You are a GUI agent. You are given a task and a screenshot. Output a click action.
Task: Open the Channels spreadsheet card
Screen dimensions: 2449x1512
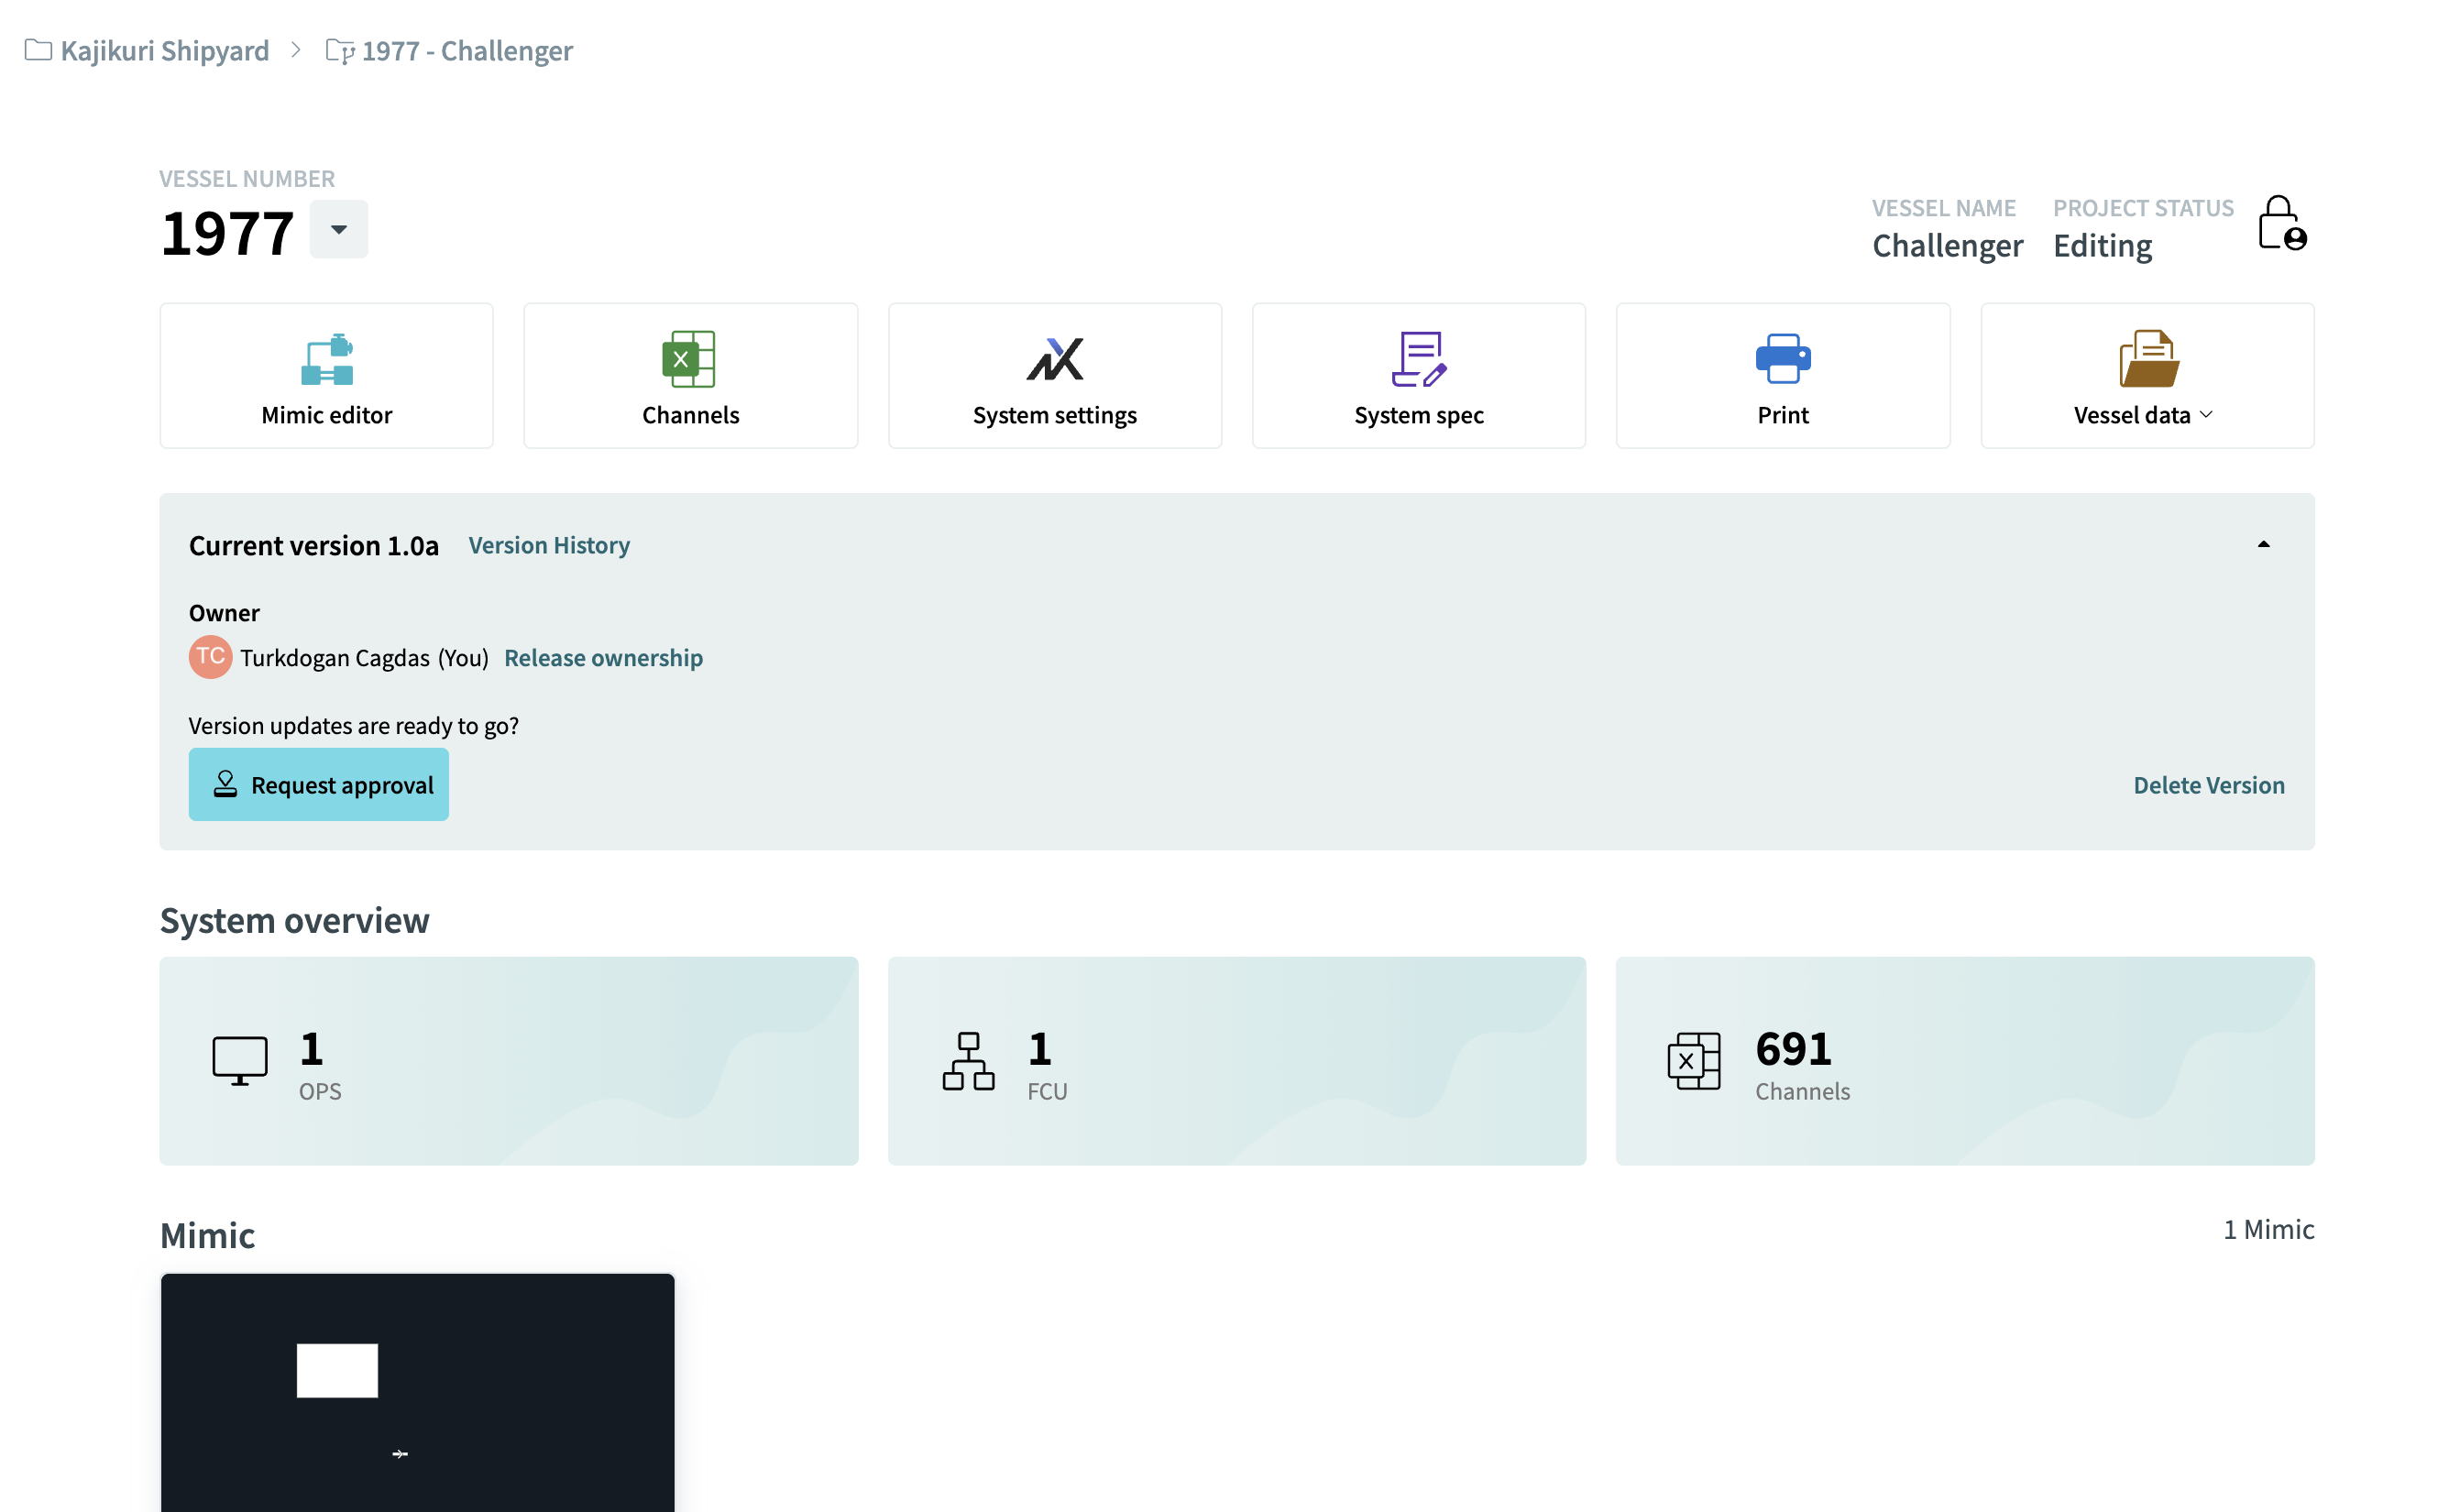tap(690, 376)
